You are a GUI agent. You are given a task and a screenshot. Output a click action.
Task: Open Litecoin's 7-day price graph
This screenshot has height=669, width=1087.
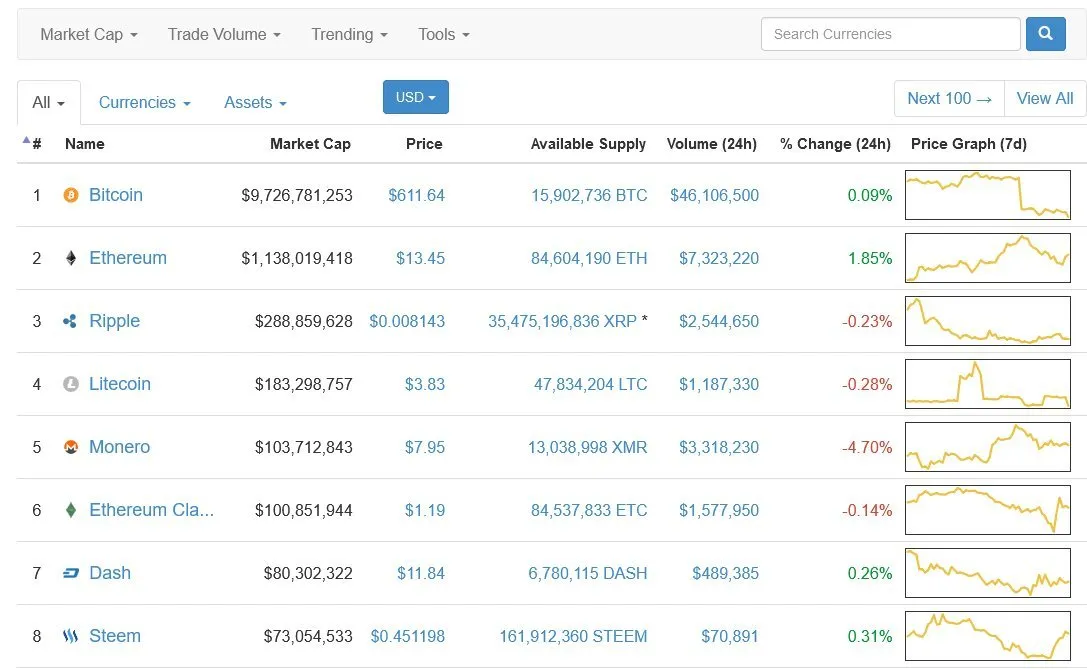pyautogui.click(x=988, y=384)
